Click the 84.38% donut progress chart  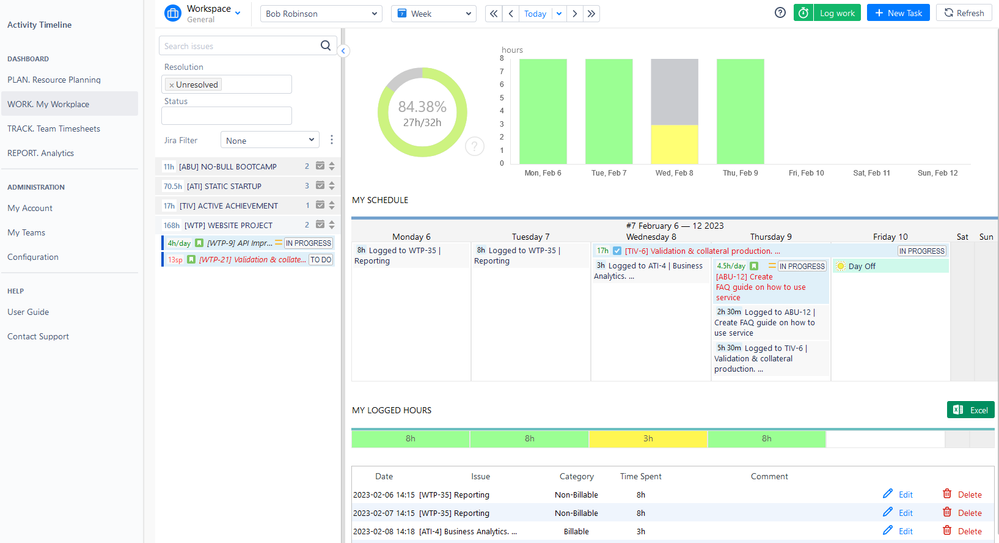click(422, 112)
